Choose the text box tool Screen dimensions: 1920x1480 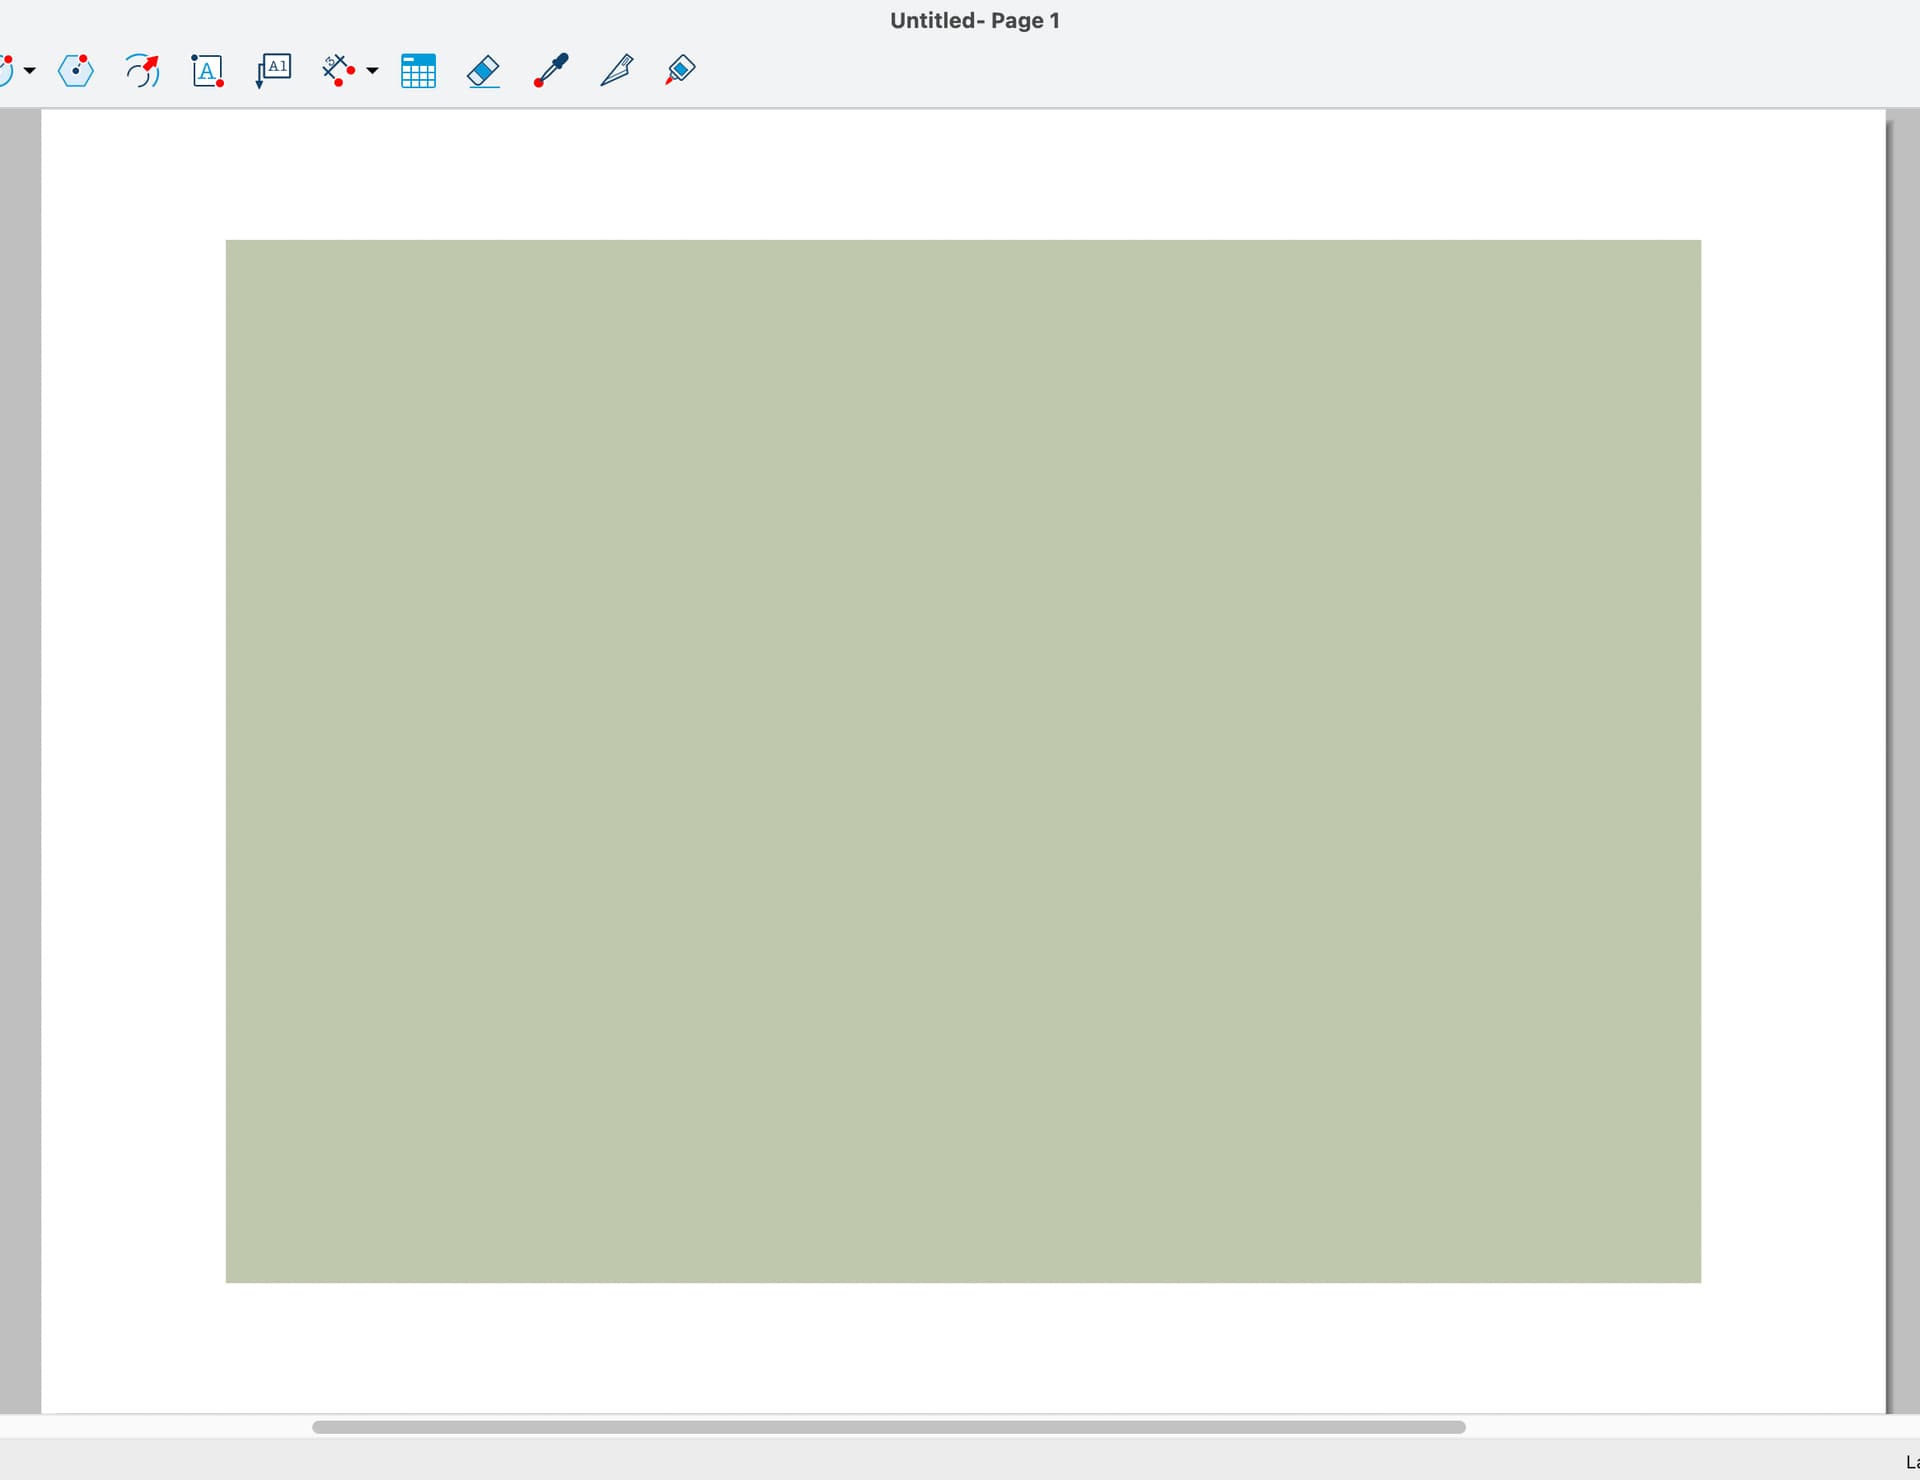[x=207, y=71]
